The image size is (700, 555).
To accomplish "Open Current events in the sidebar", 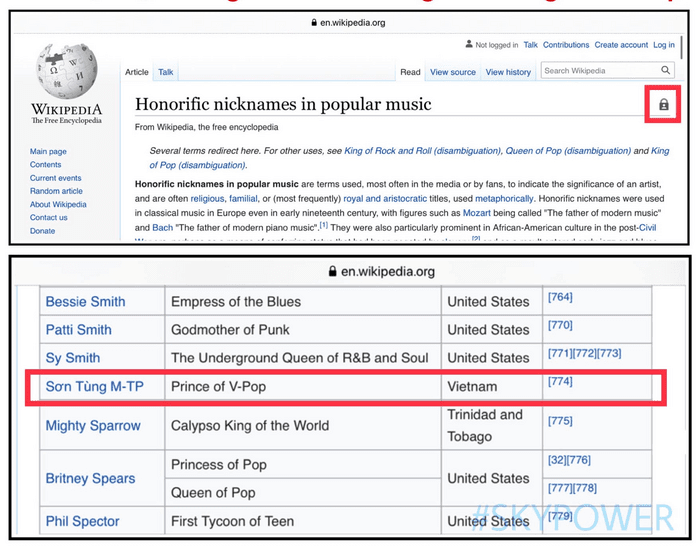I will pyautogui.click(x=55, y=178).
